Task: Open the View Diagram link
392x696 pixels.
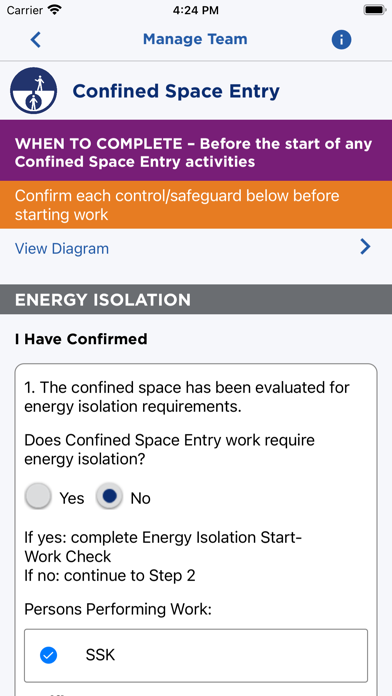Action: tap(62, 249)
